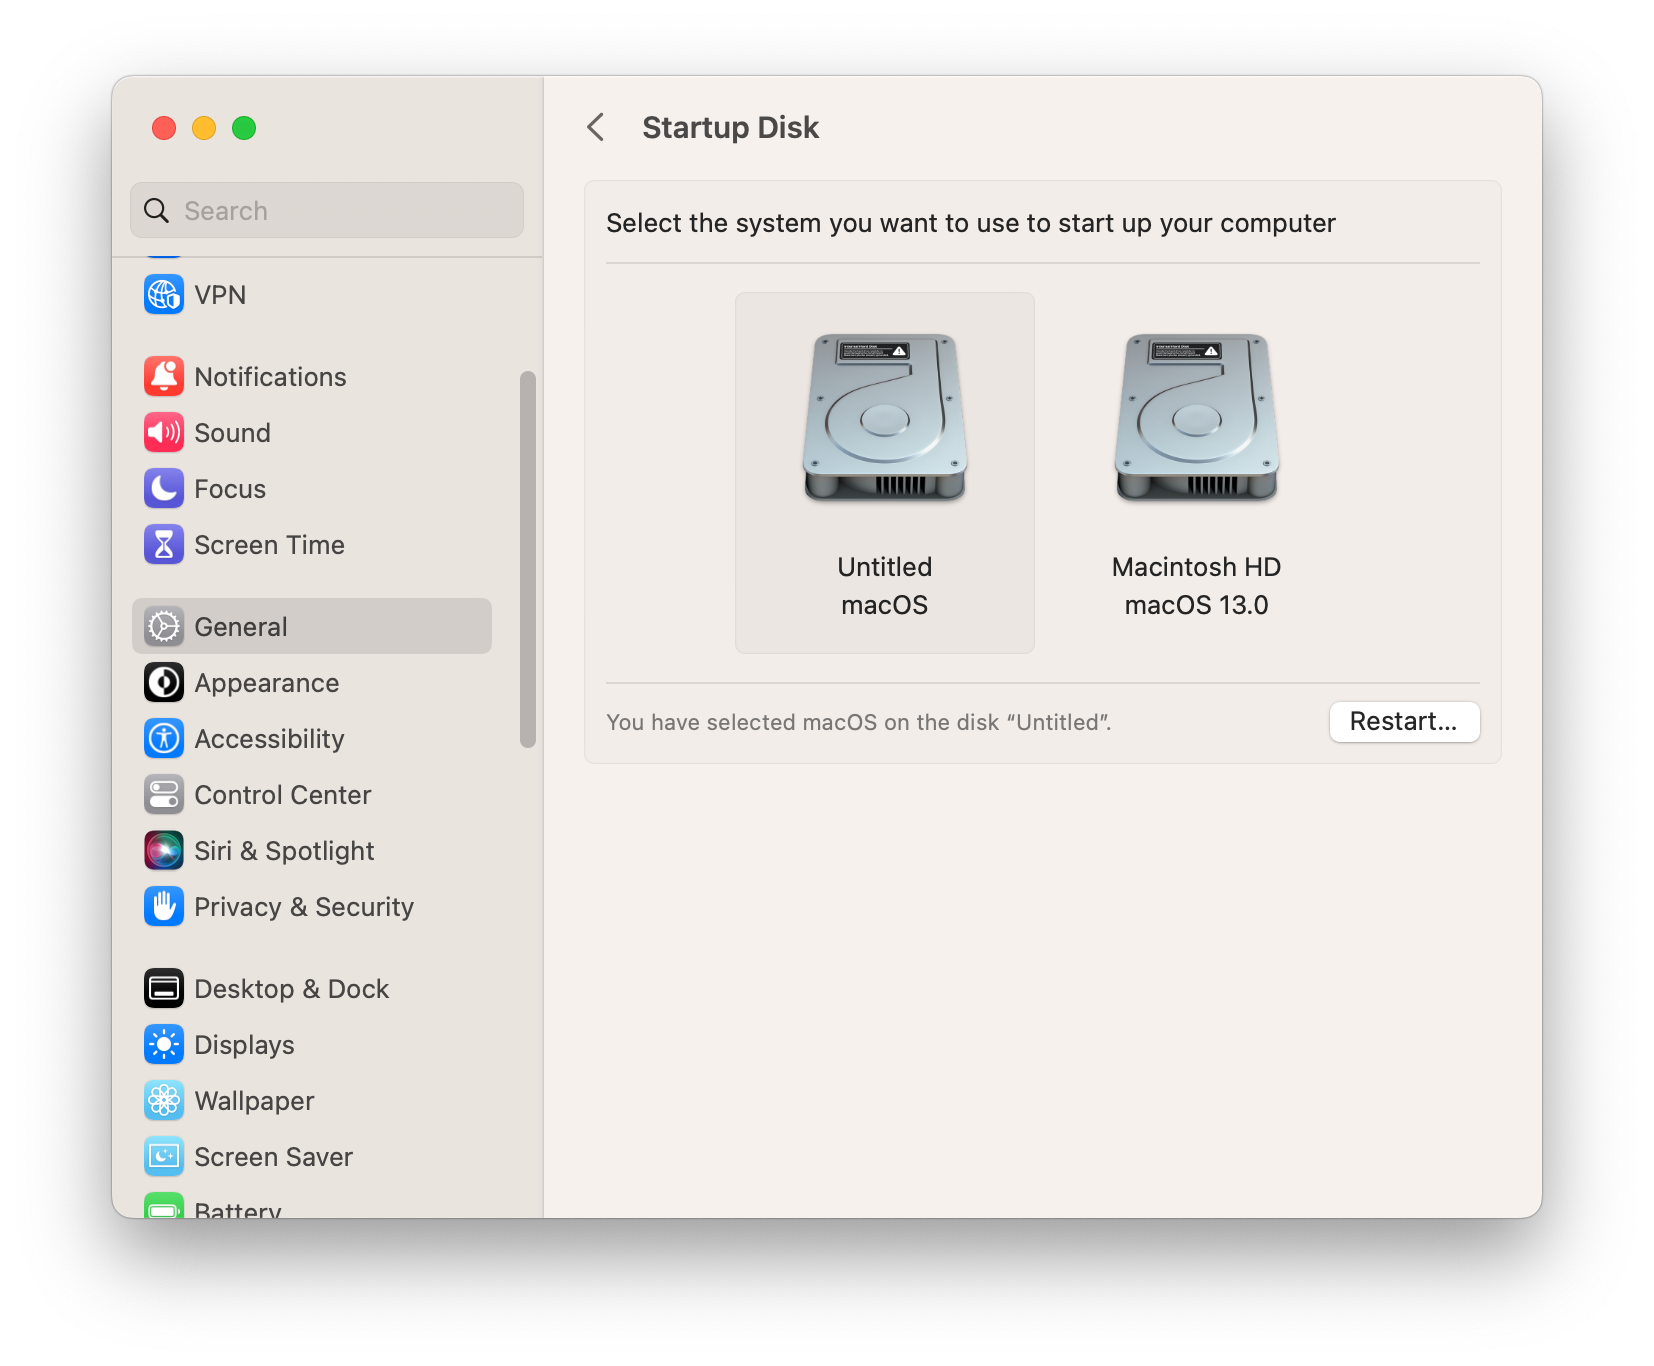Open VPN settings via its globe icon

pyautogui.click(x=164, y=295)
